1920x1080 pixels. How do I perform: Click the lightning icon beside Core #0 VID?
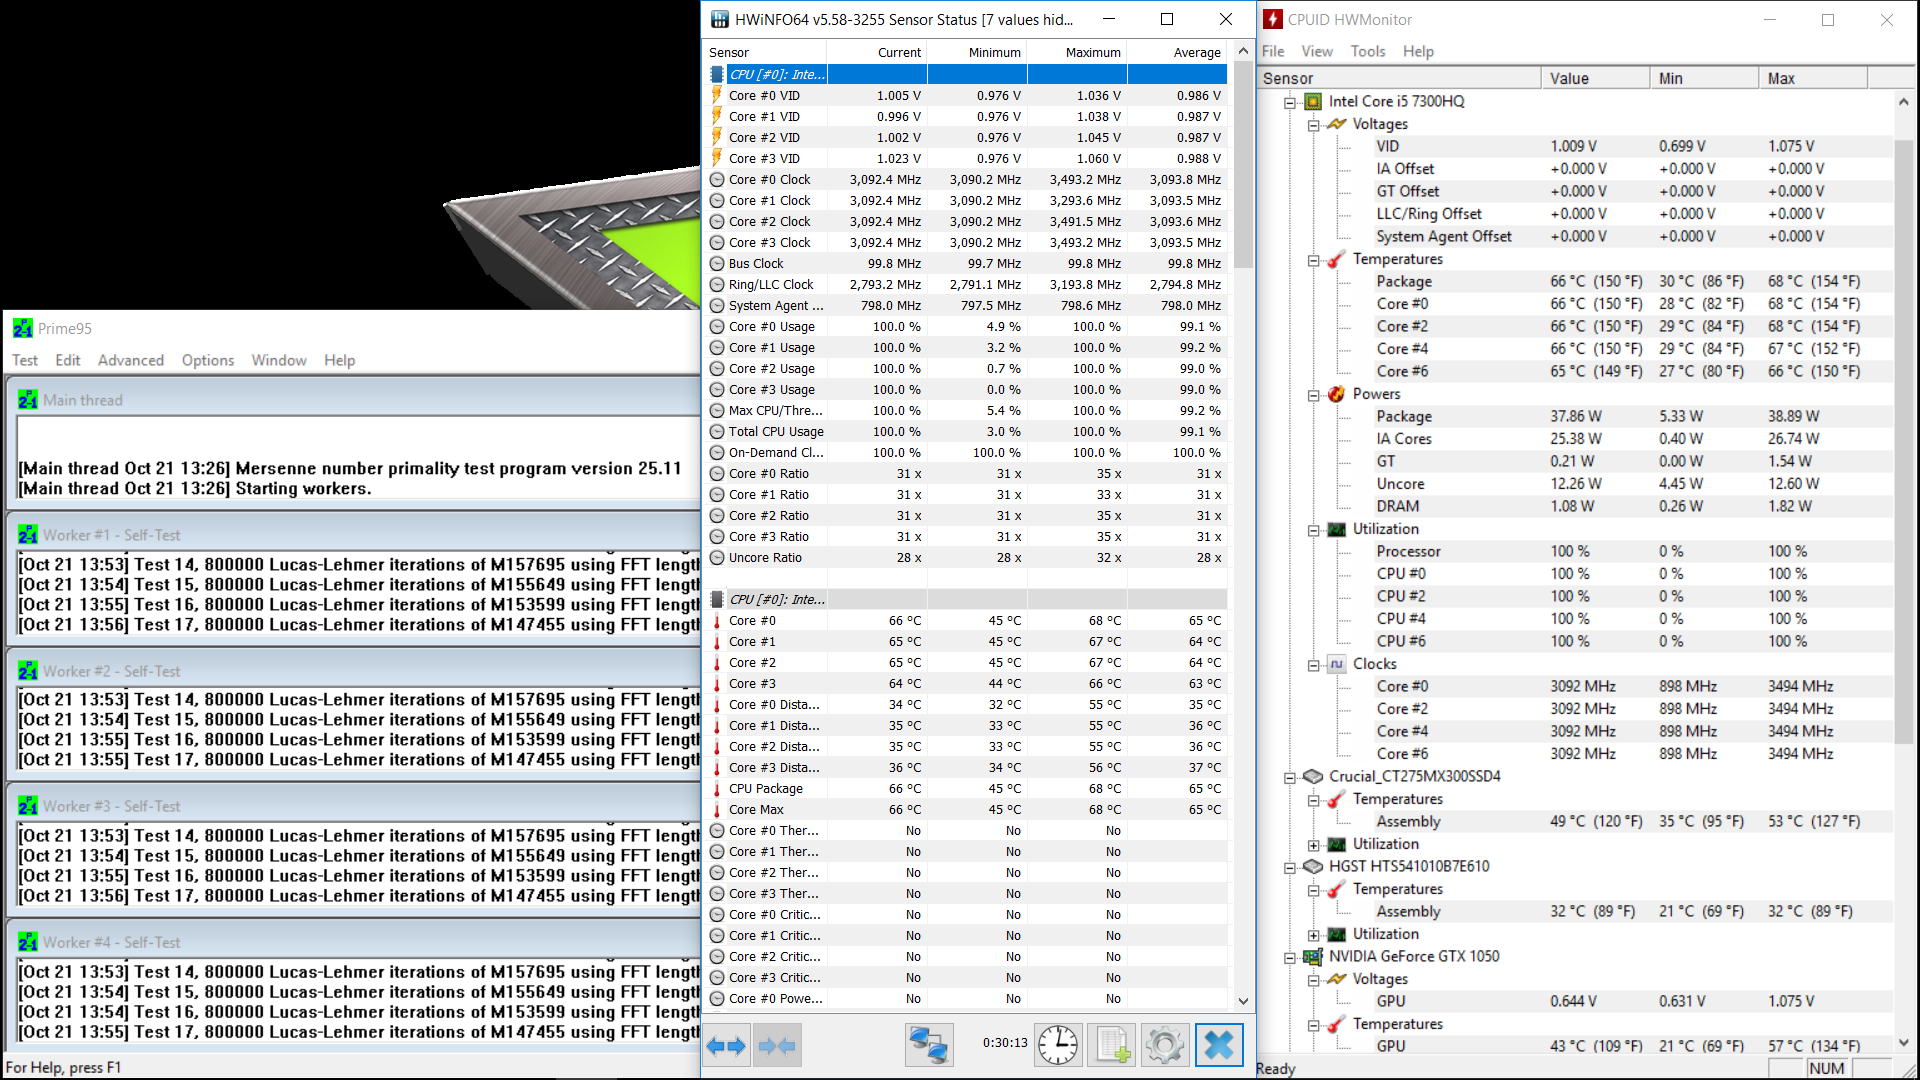coord(716,95)
